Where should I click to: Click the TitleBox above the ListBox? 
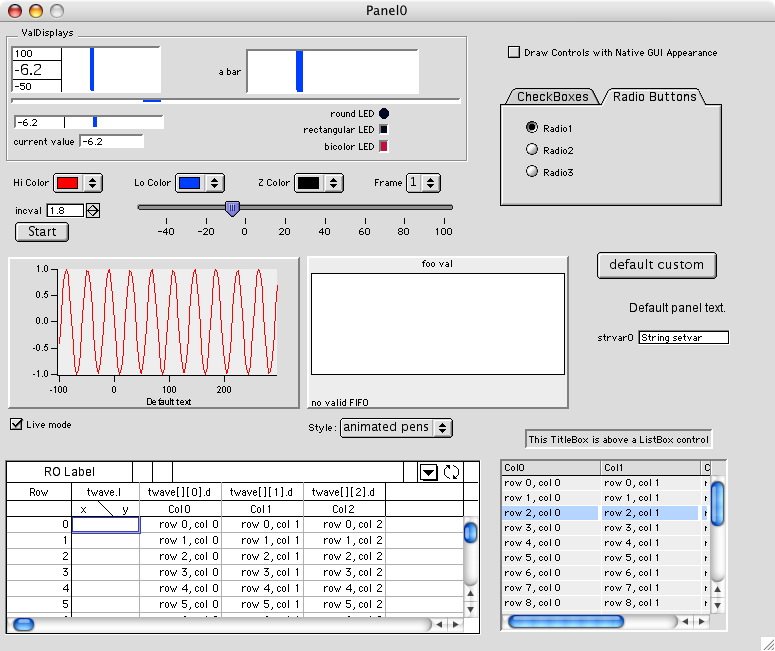[618, 439]
